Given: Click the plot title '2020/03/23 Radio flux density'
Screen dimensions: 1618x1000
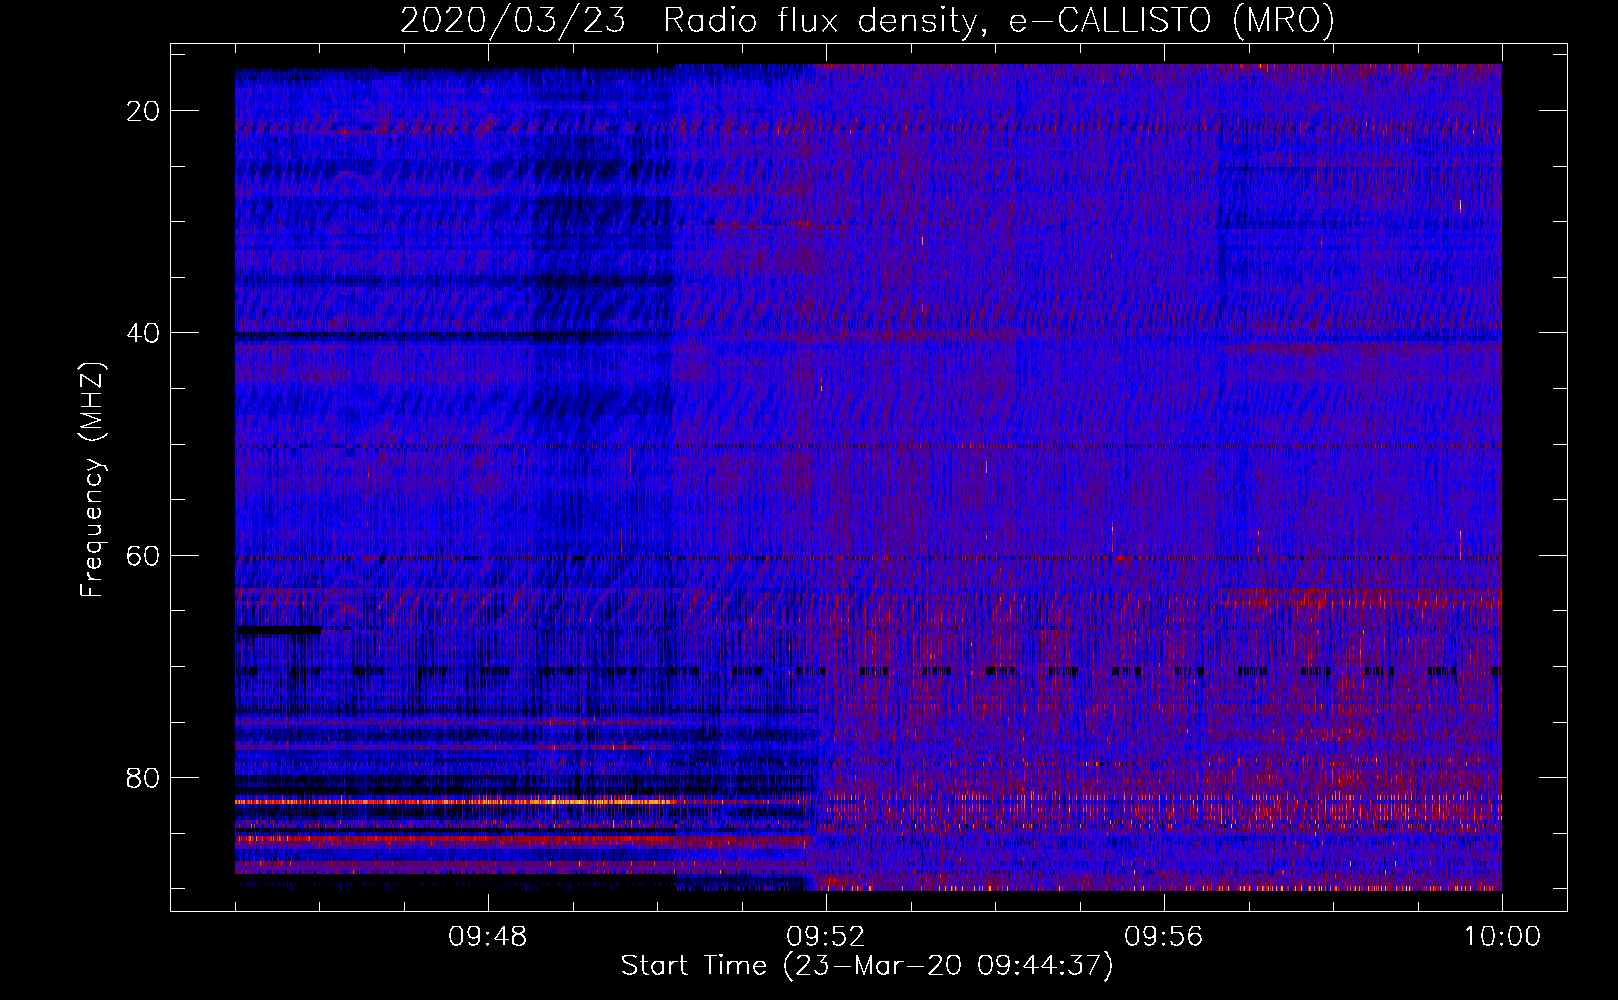Looking at the screenshot, I should coord(867,20).
